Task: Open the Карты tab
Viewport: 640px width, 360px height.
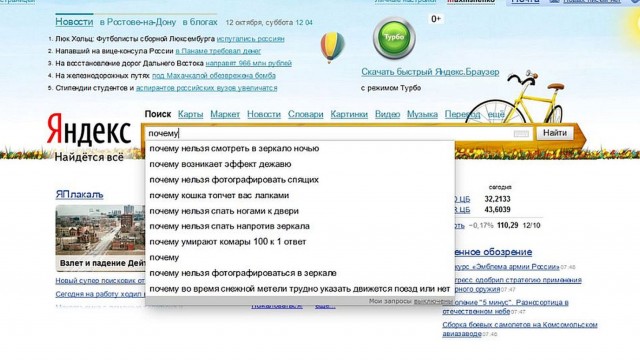Action: tap(190, 114)
